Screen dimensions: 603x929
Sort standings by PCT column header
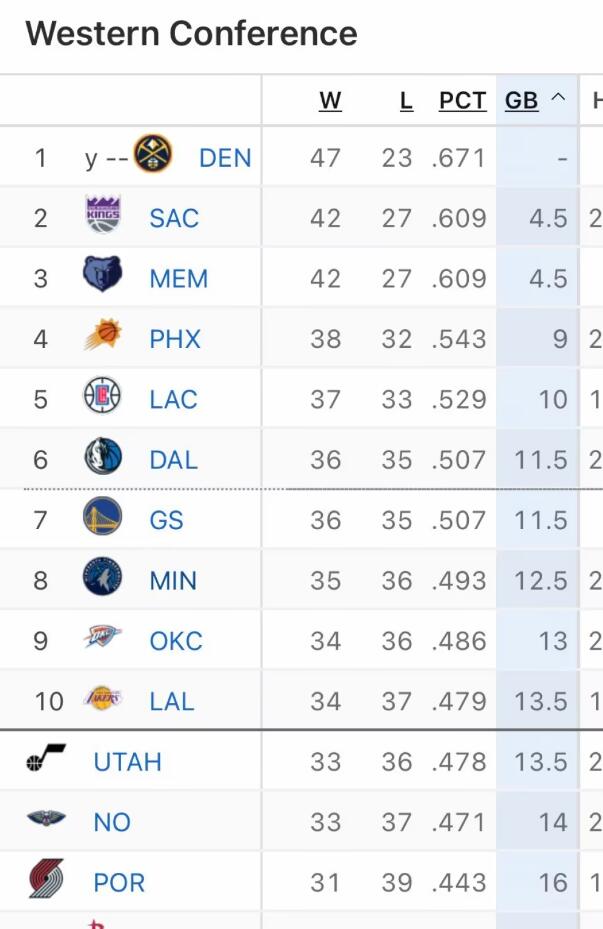462,101
